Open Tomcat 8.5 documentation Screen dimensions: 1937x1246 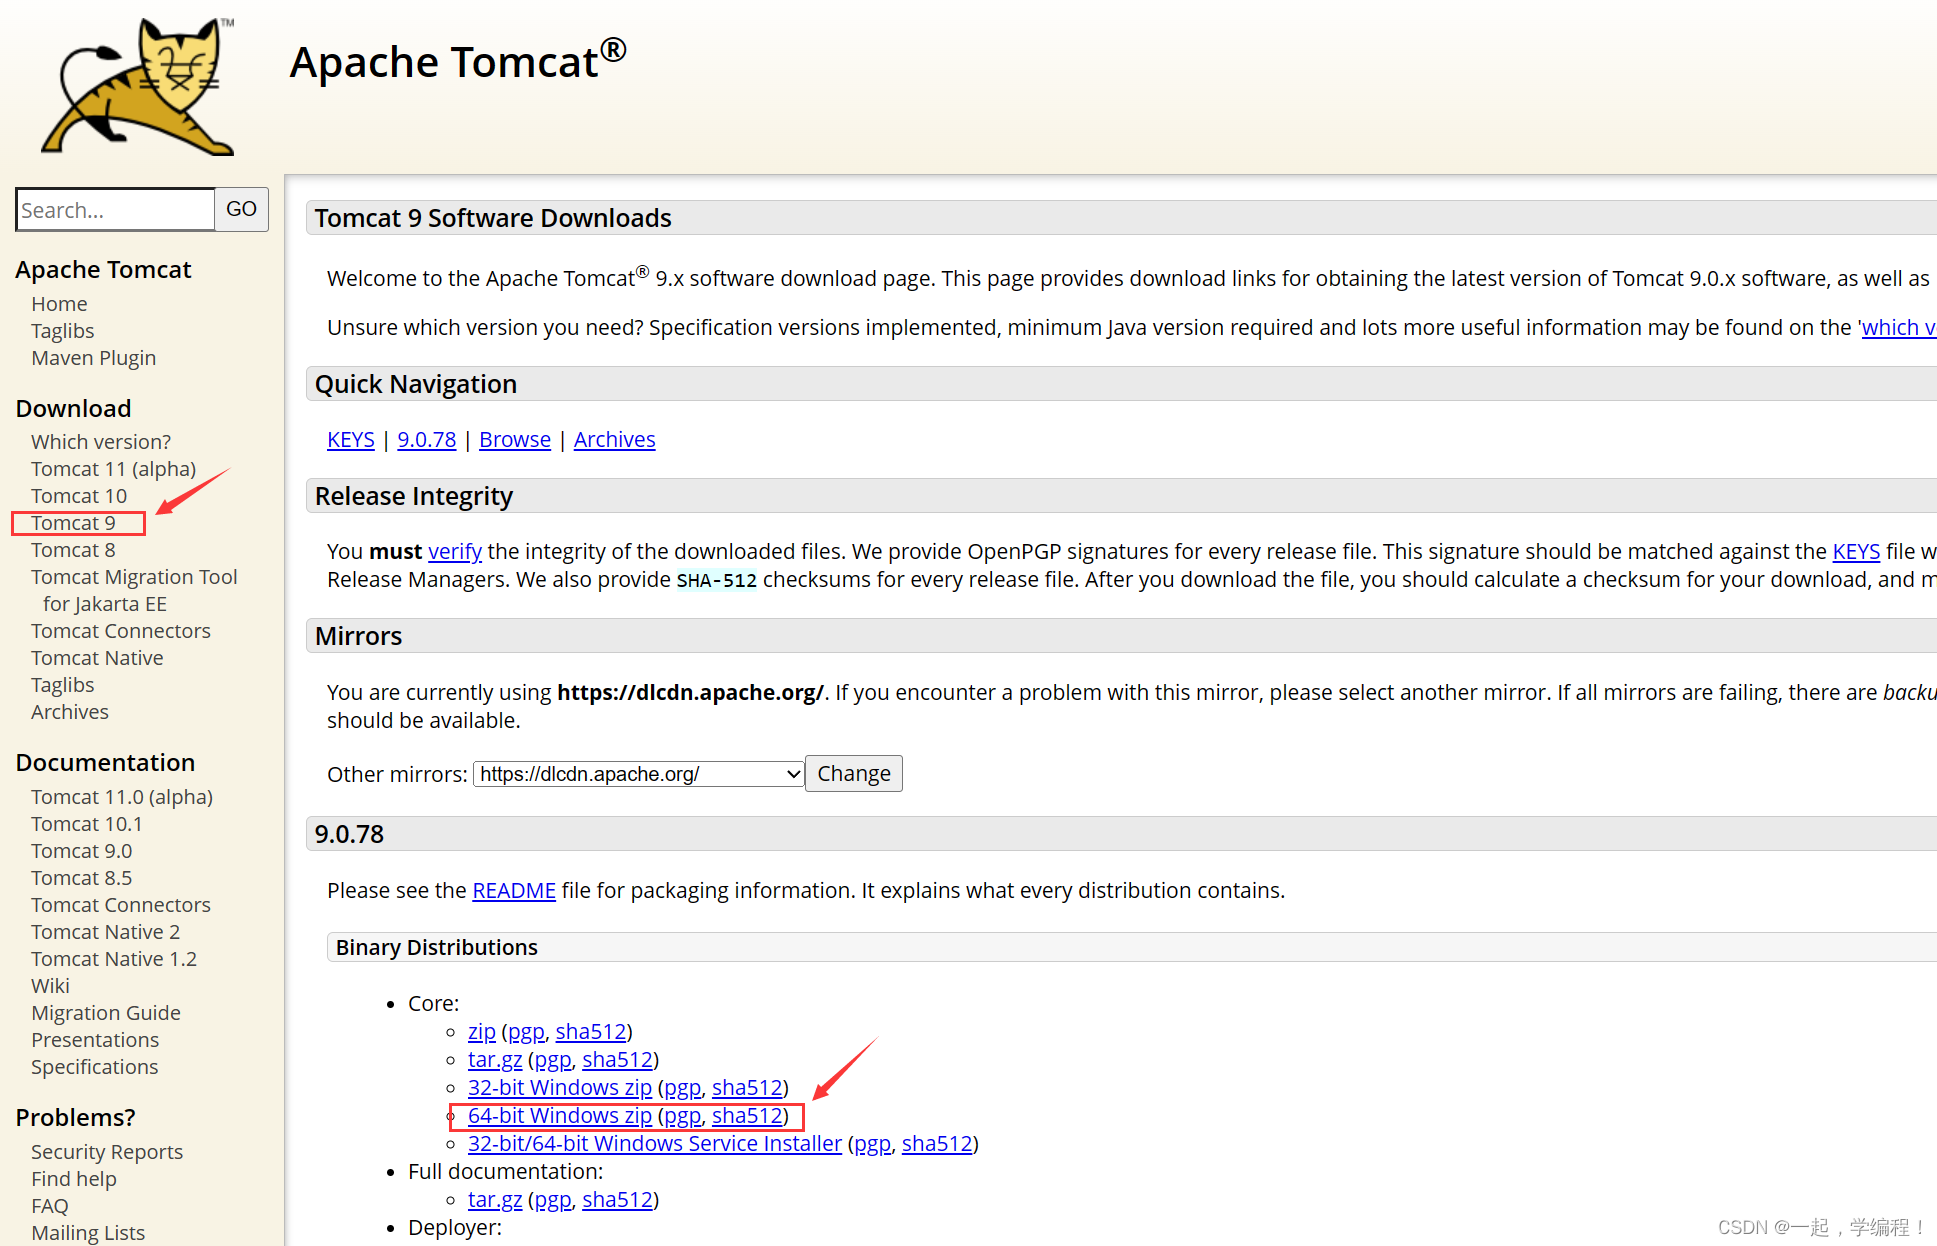click(x=81, y=877)
